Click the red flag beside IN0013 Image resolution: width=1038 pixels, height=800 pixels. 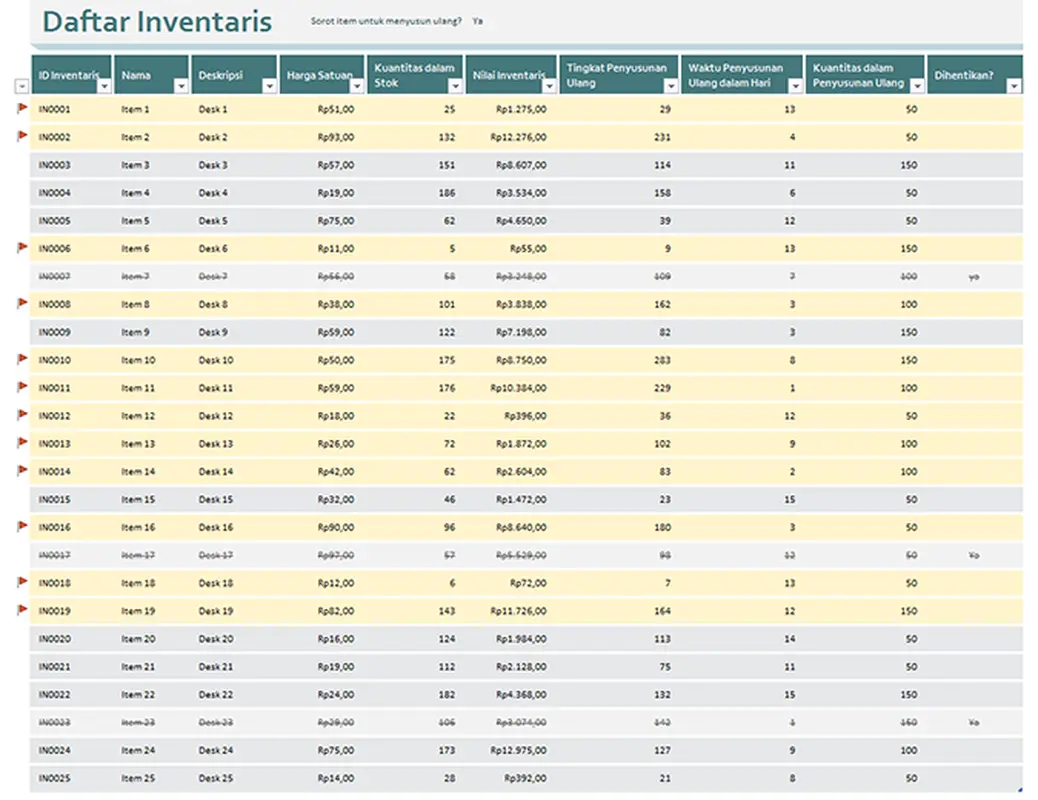pos(22,442)
